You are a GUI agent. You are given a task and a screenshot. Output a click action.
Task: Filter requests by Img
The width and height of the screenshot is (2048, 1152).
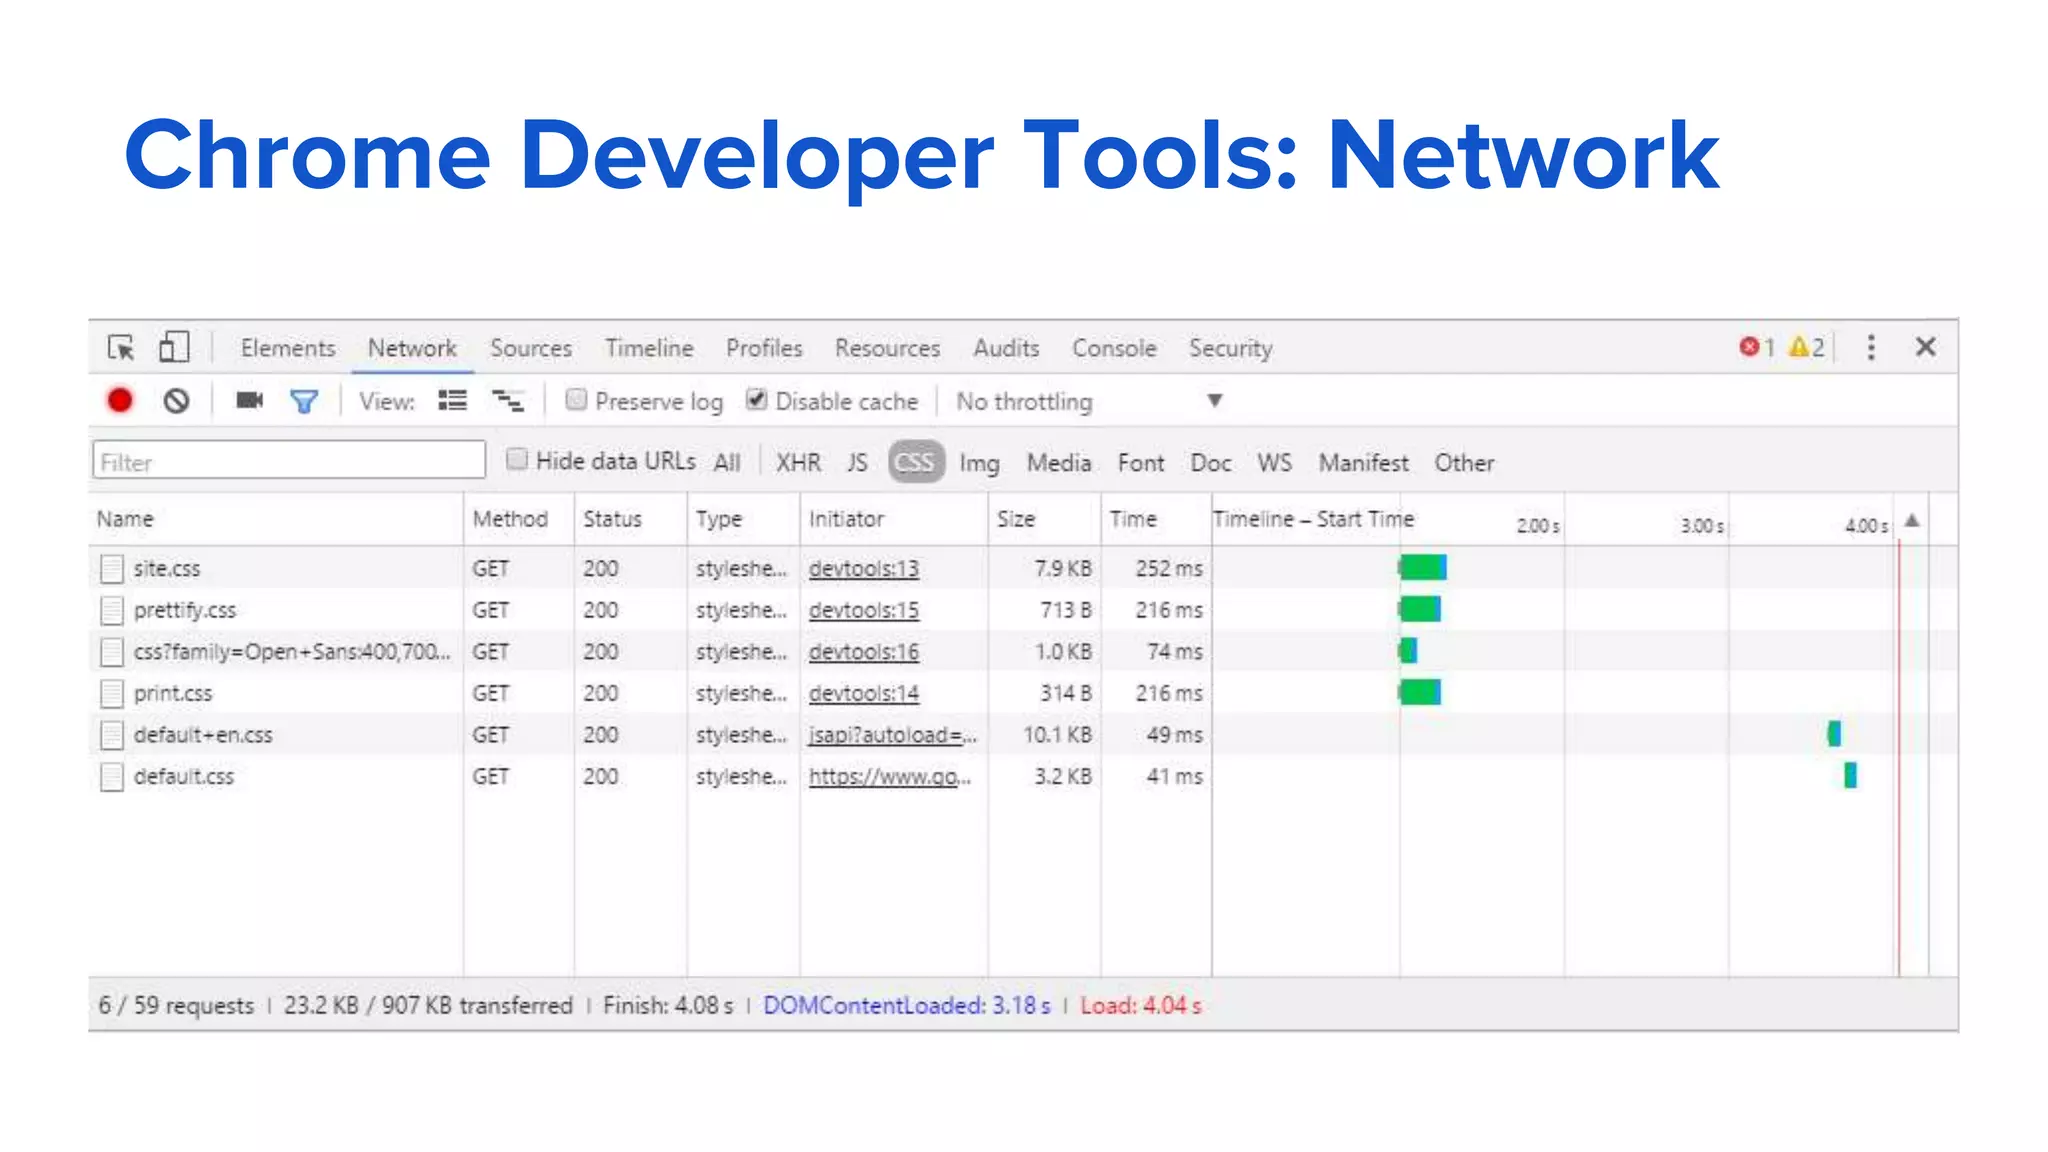(x=979, y=463)
